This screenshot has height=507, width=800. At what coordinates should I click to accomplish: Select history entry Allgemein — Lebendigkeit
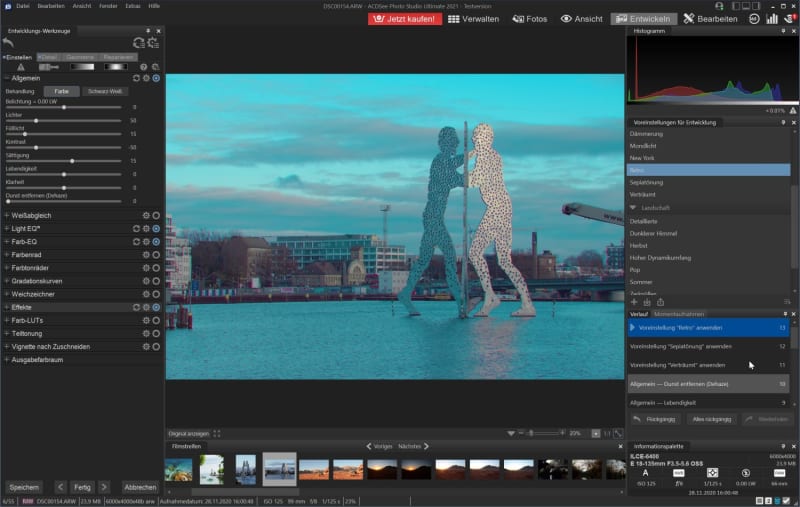pos(708,403)
